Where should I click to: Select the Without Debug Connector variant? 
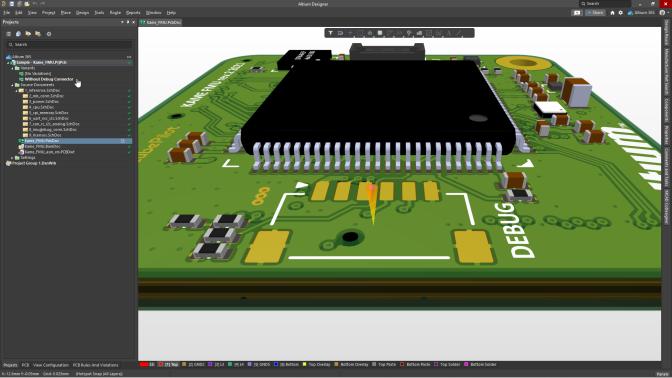pos(49,79)
